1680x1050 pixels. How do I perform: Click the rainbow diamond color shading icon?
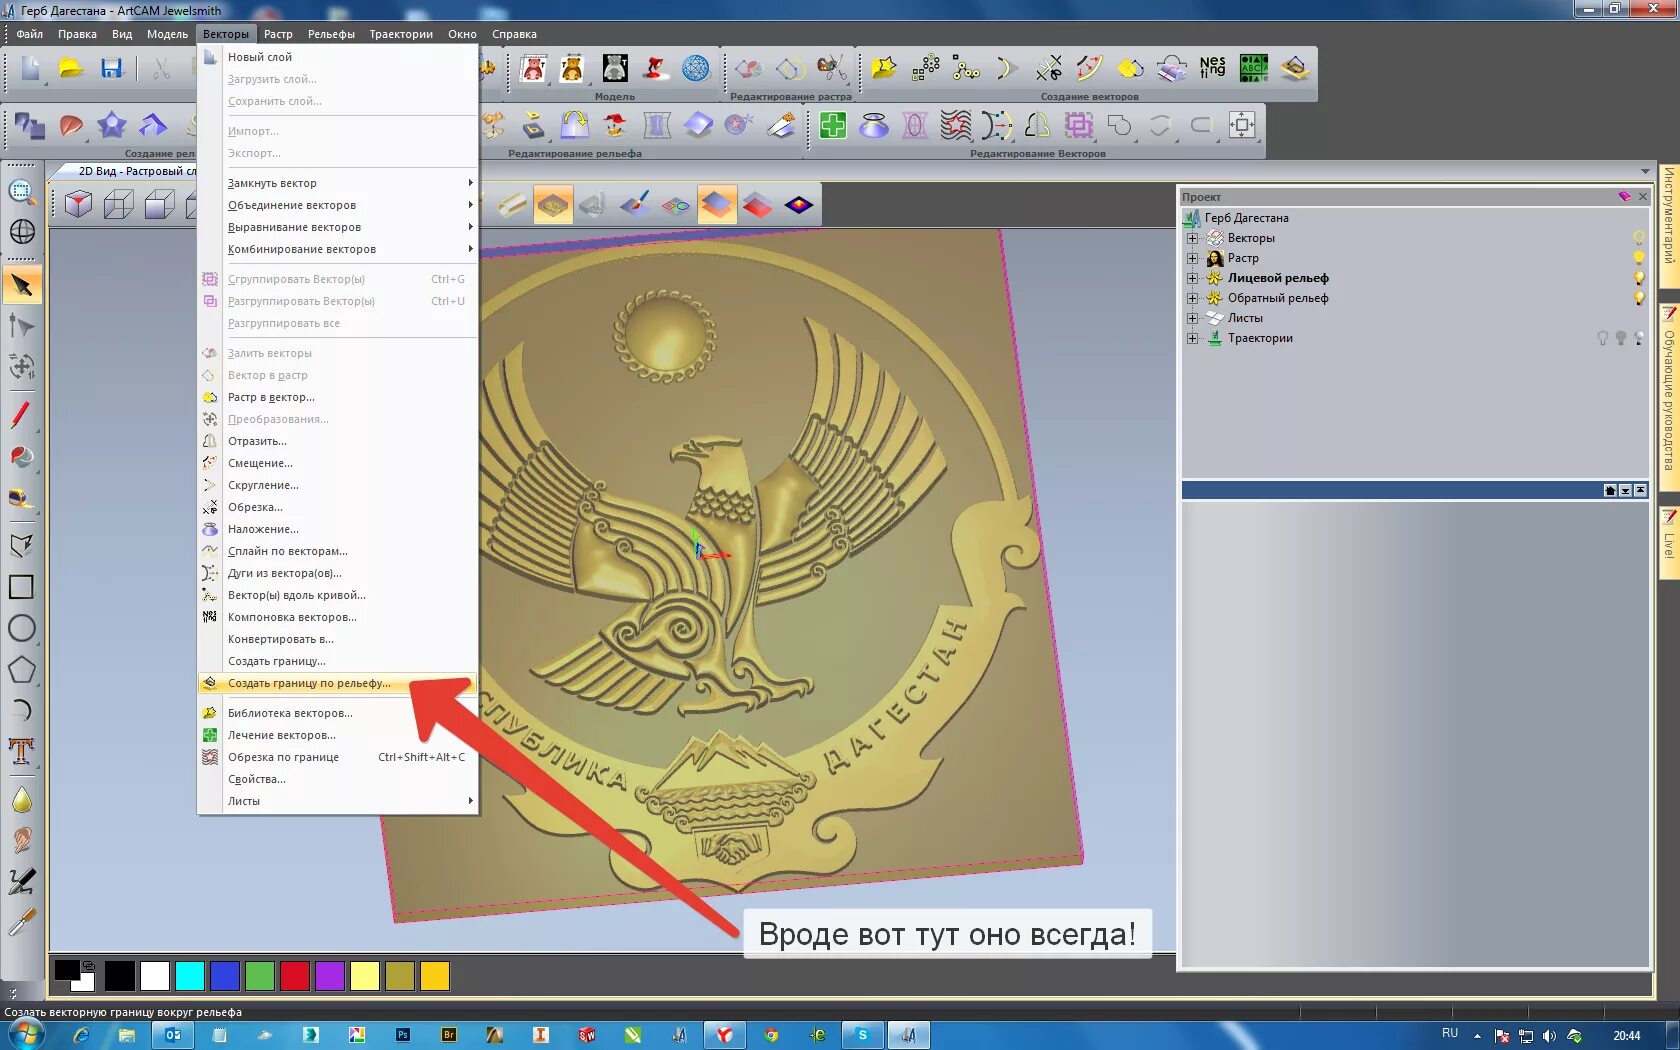(x=799, y=205)
